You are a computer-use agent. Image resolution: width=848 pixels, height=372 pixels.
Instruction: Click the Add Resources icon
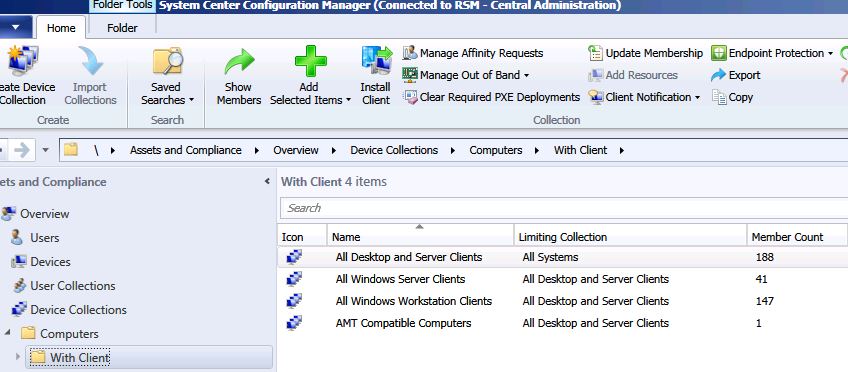coord(595,75)
